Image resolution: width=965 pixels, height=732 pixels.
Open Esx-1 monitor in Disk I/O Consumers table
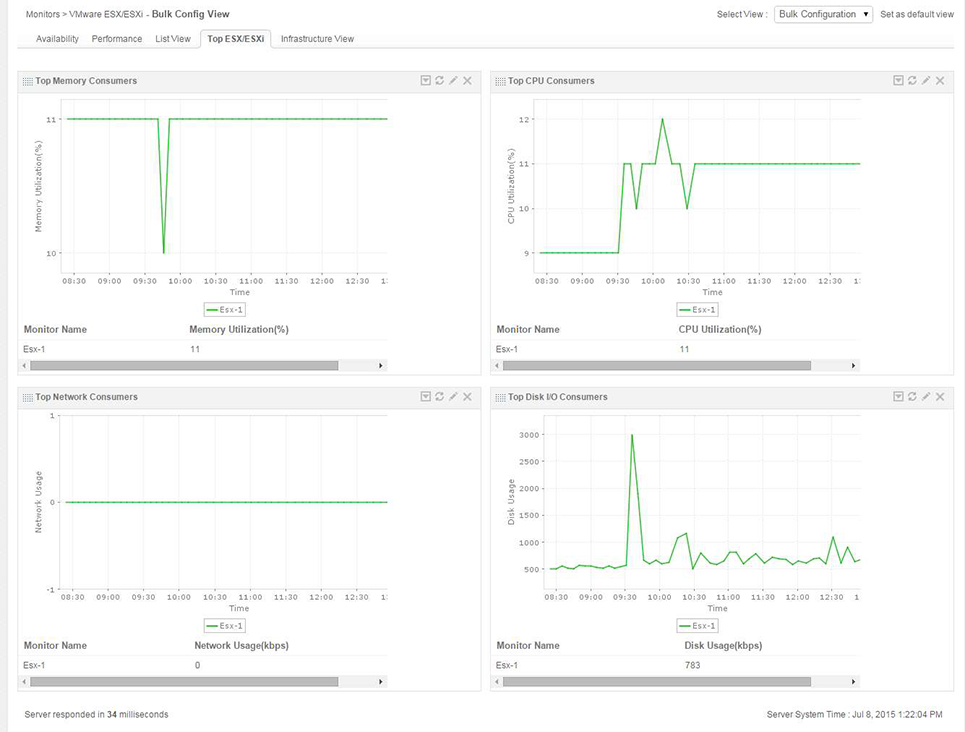pos(507,665)
